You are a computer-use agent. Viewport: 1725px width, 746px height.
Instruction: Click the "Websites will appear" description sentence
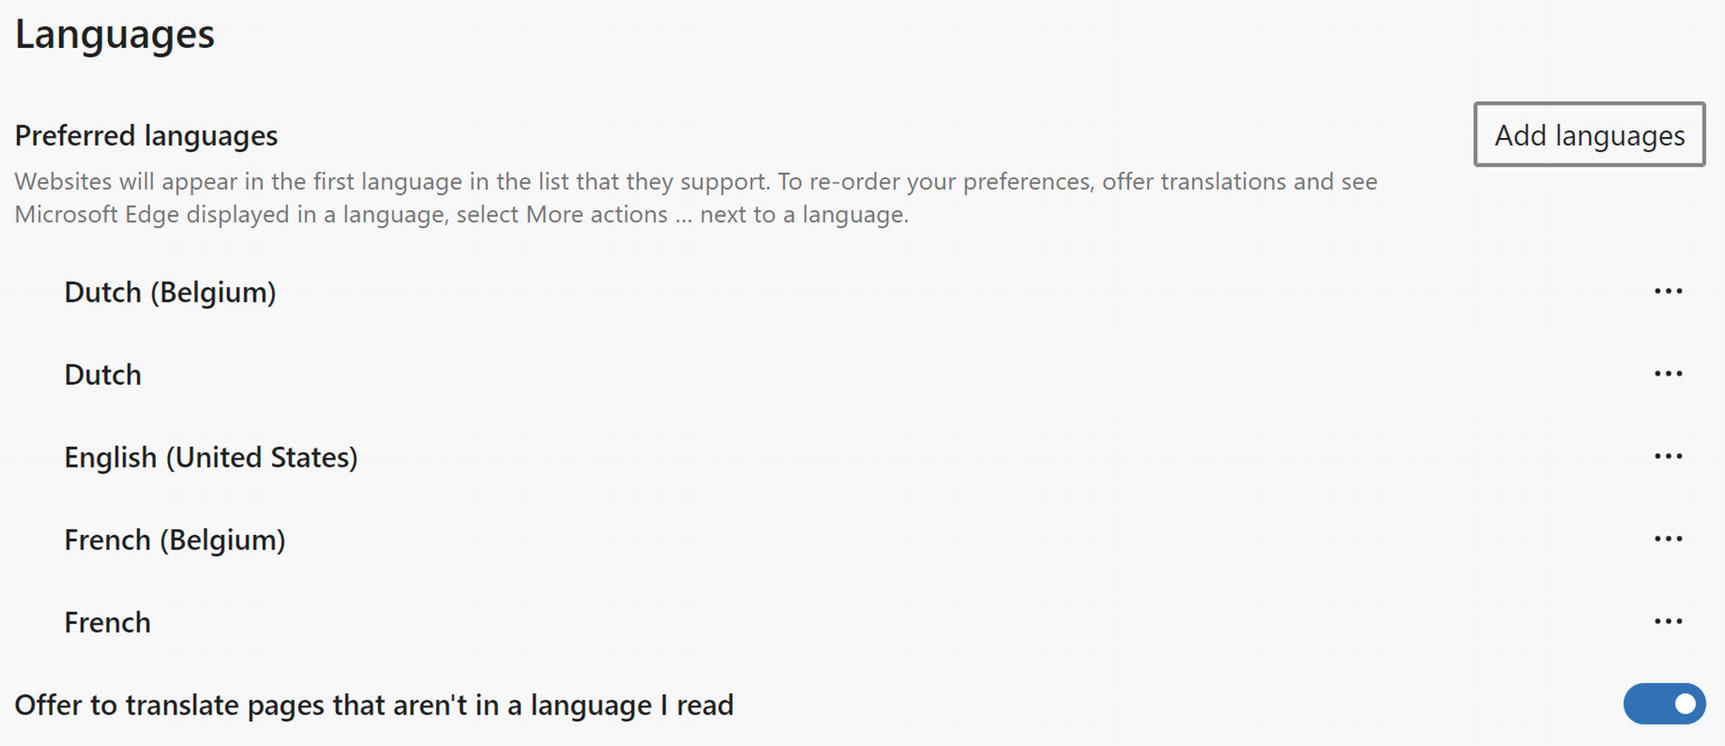392,182
